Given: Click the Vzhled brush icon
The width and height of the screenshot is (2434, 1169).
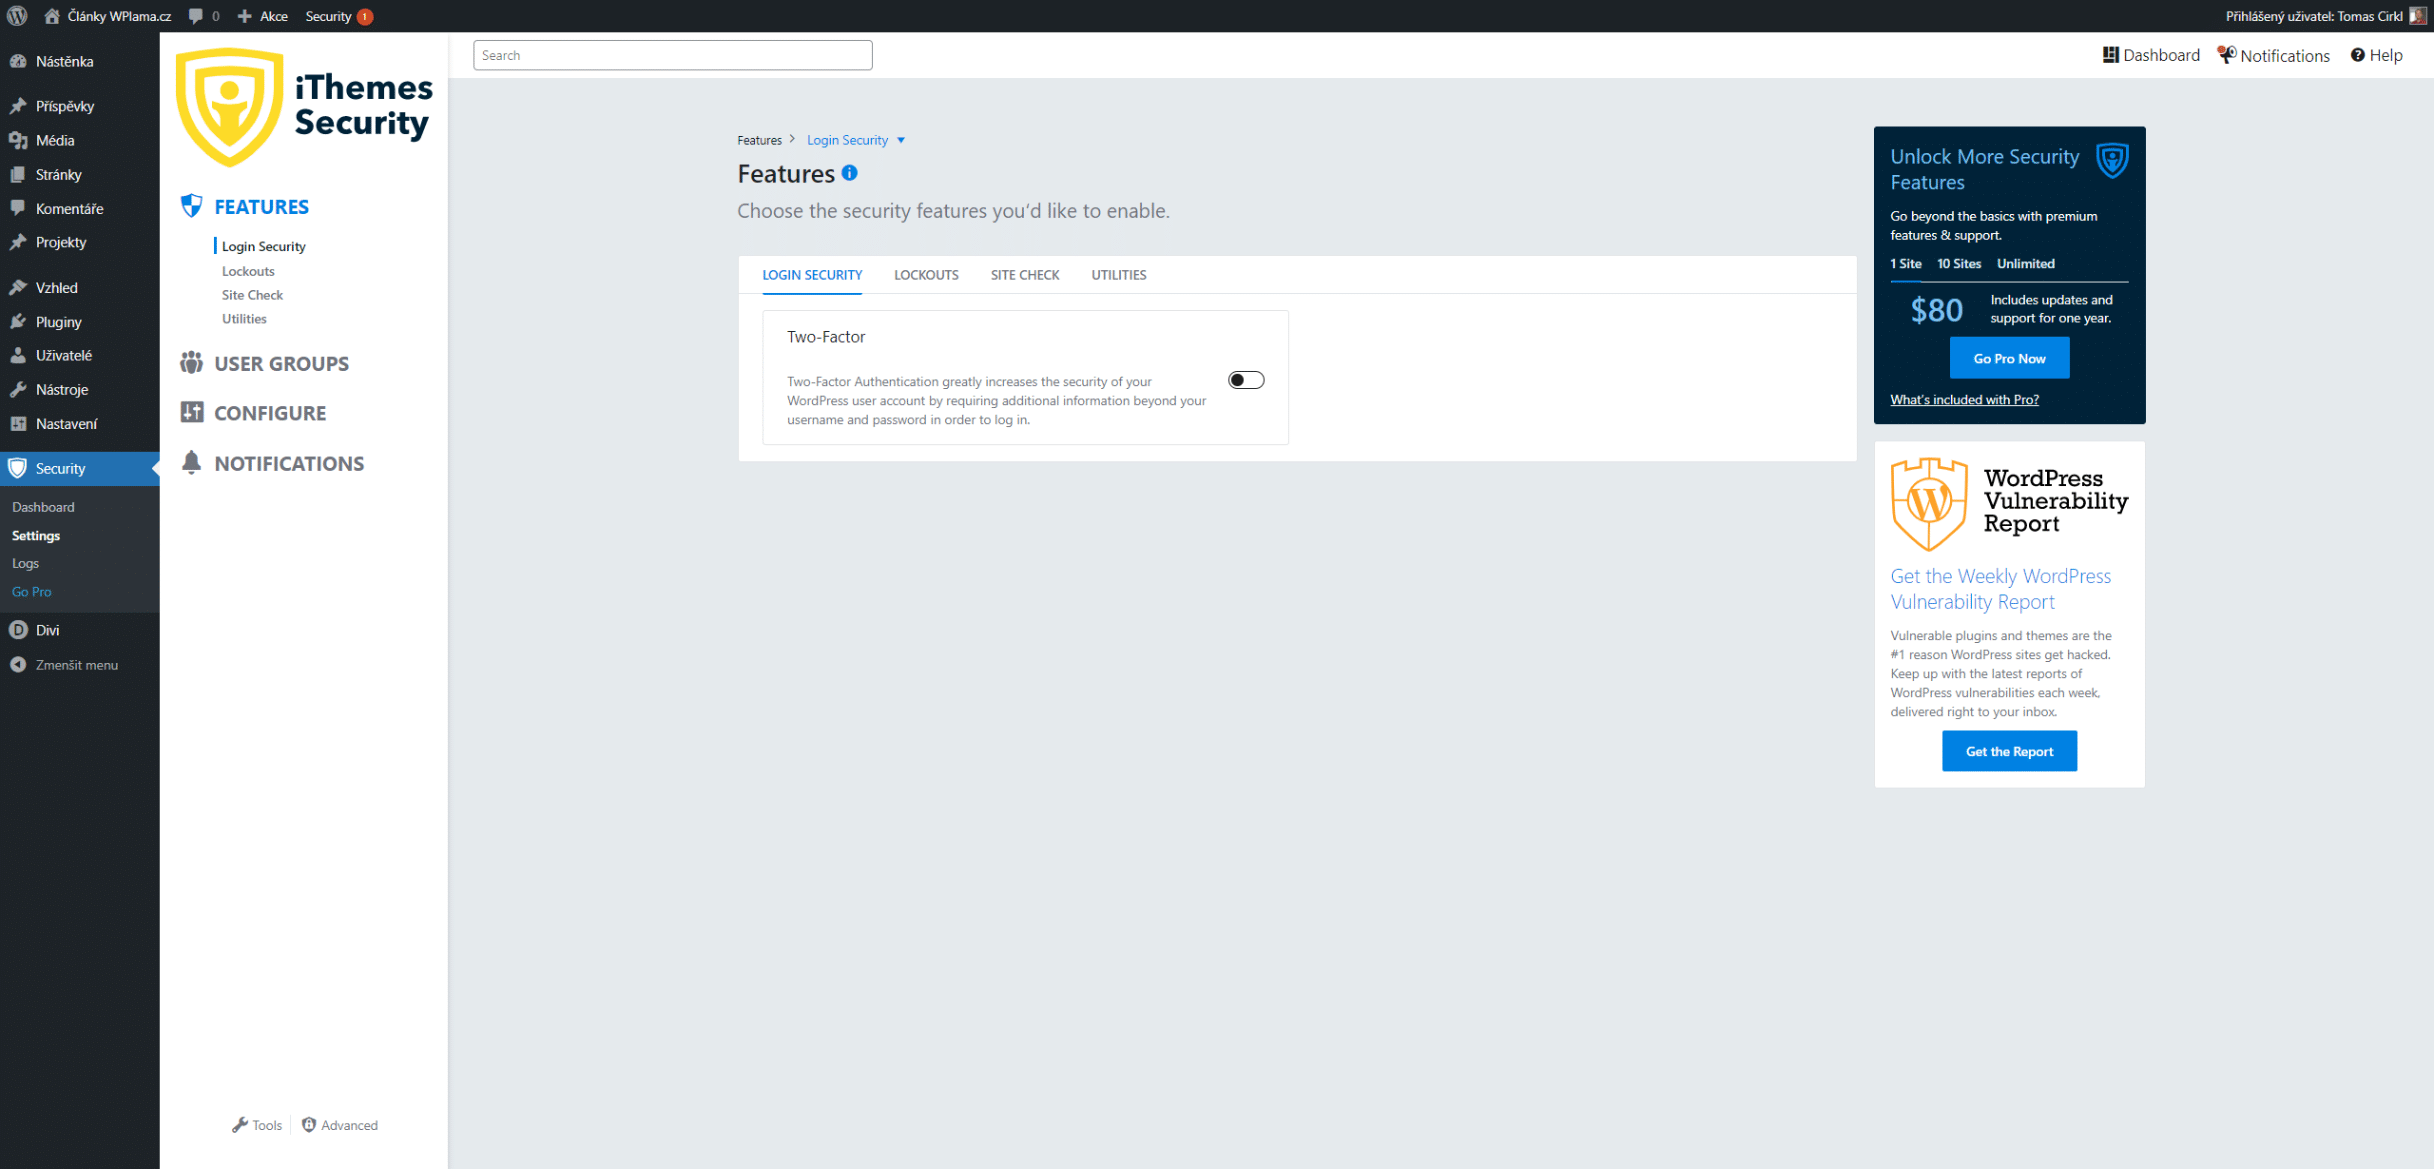Looking at the screenshot, I should coord(18,287).
